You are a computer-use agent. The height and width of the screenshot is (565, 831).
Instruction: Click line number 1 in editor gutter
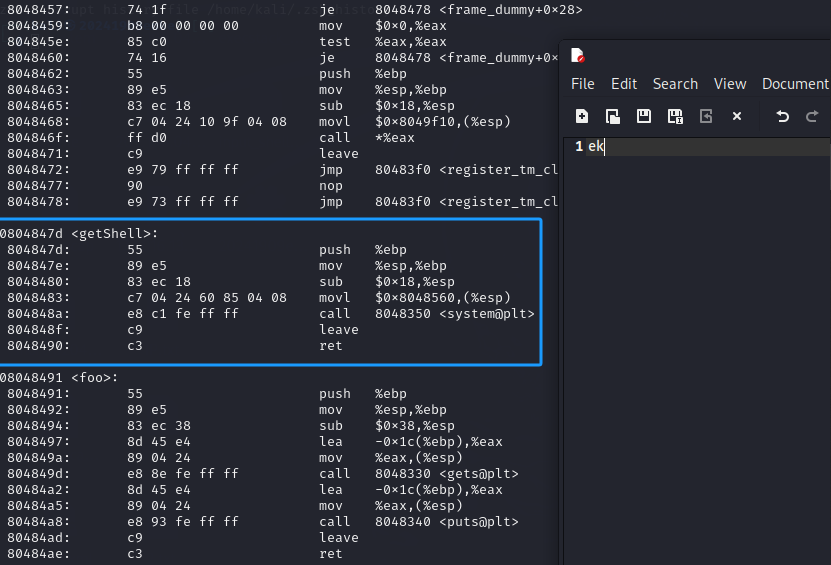[x=579, y=146]
